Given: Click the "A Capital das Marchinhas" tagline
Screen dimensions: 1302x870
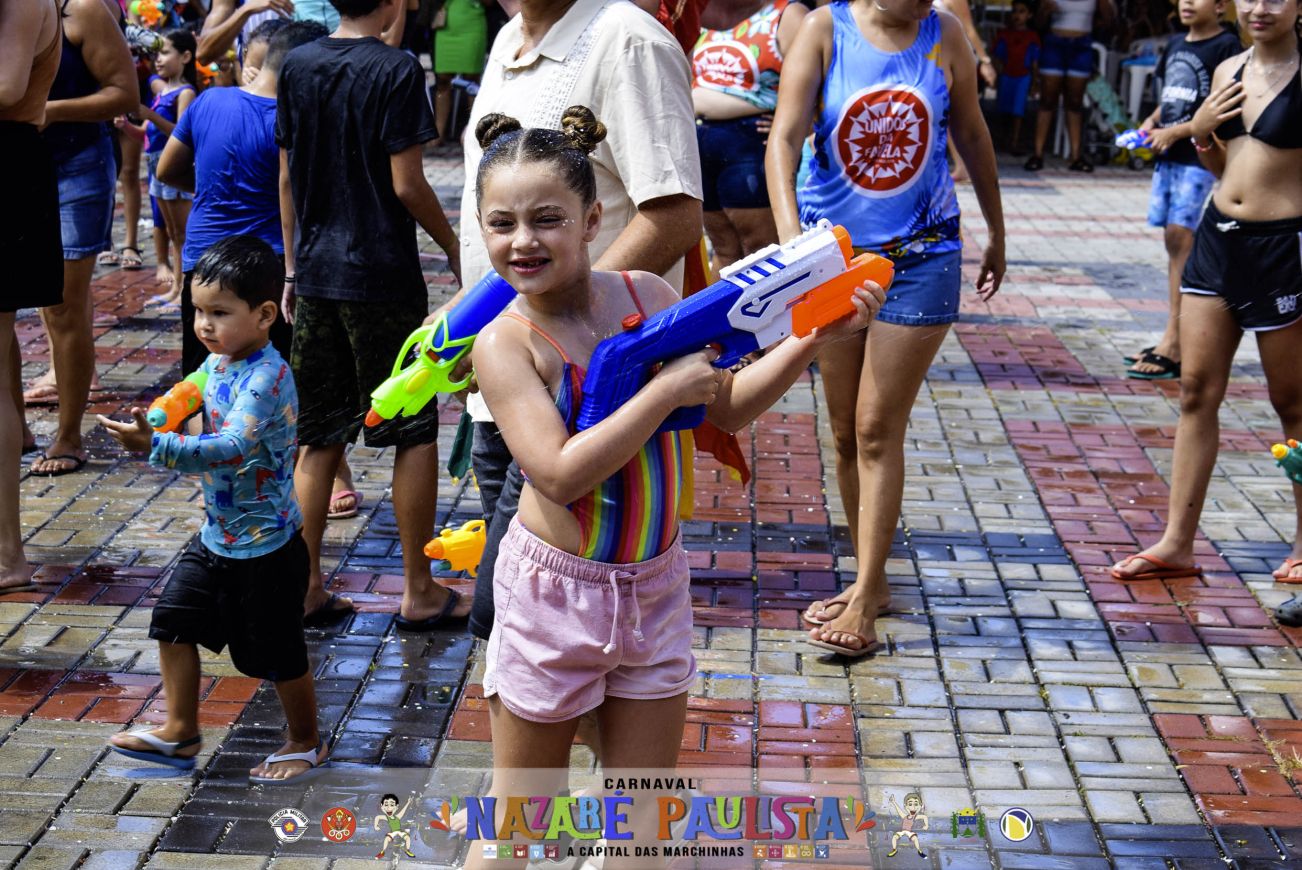Looking at the screenshot, I should (655, 851).
